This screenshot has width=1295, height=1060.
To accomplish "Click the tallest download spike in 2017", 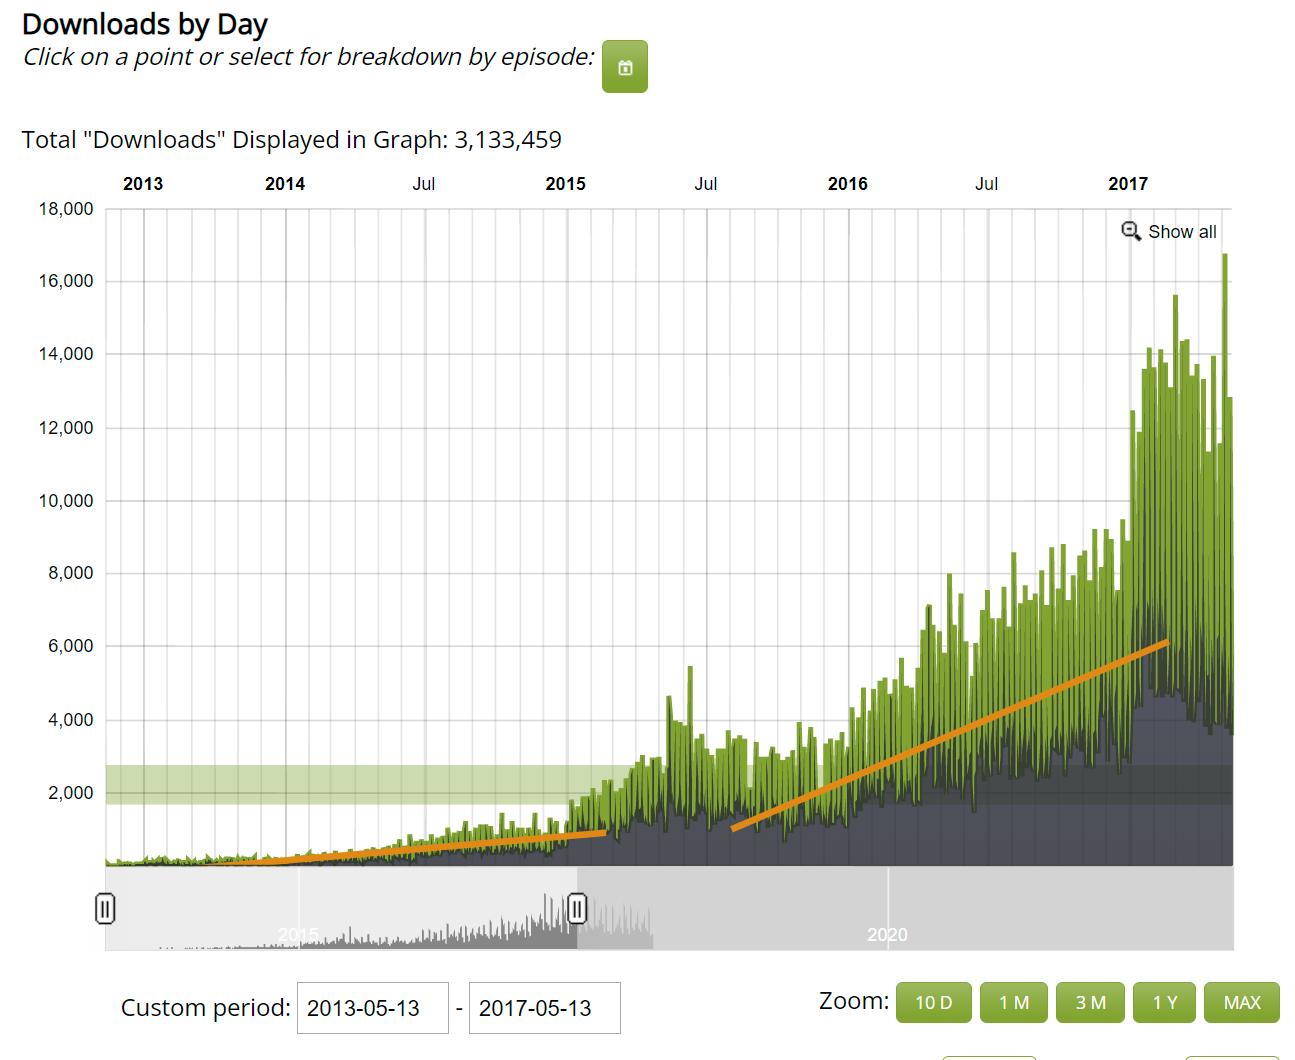I will point(1225,258).
